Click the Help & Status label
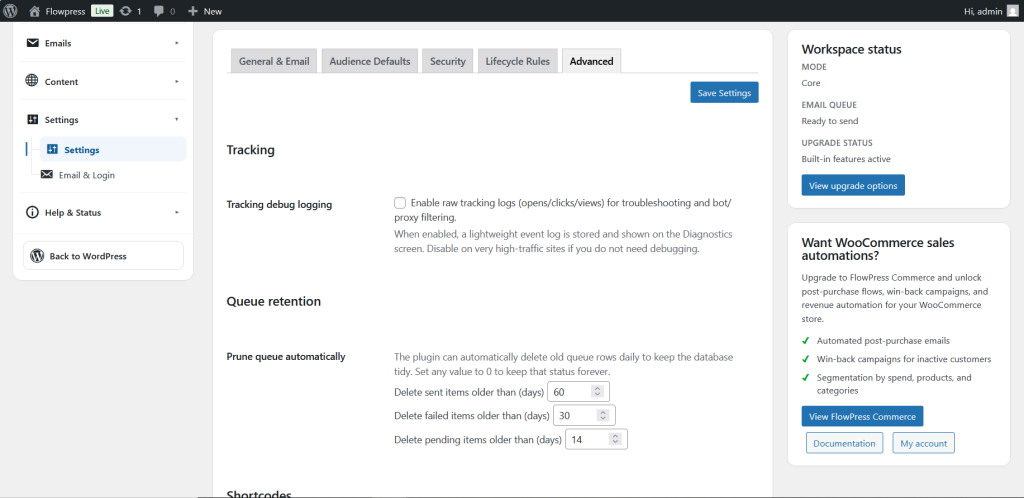The image size is (1024, 498). pyautogui.click(x=73, y=212)
